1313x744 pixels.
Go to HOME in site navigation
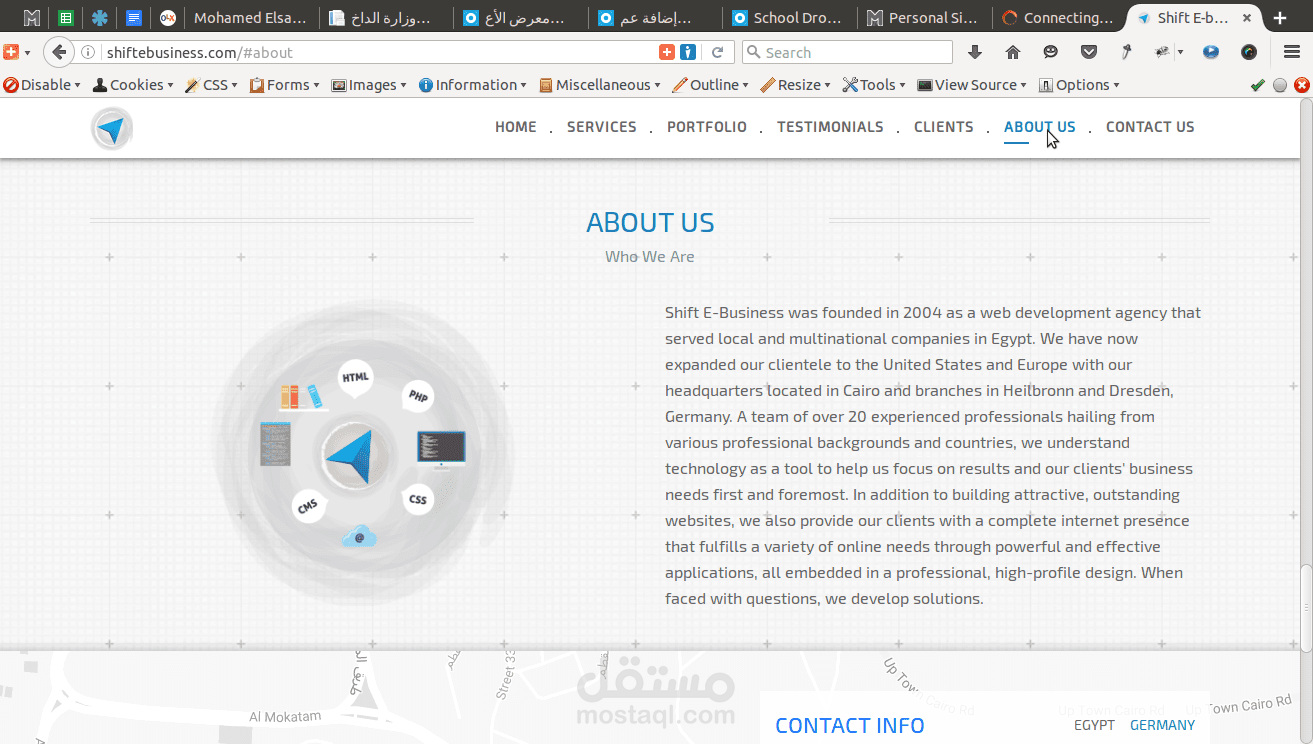(516, 127)
